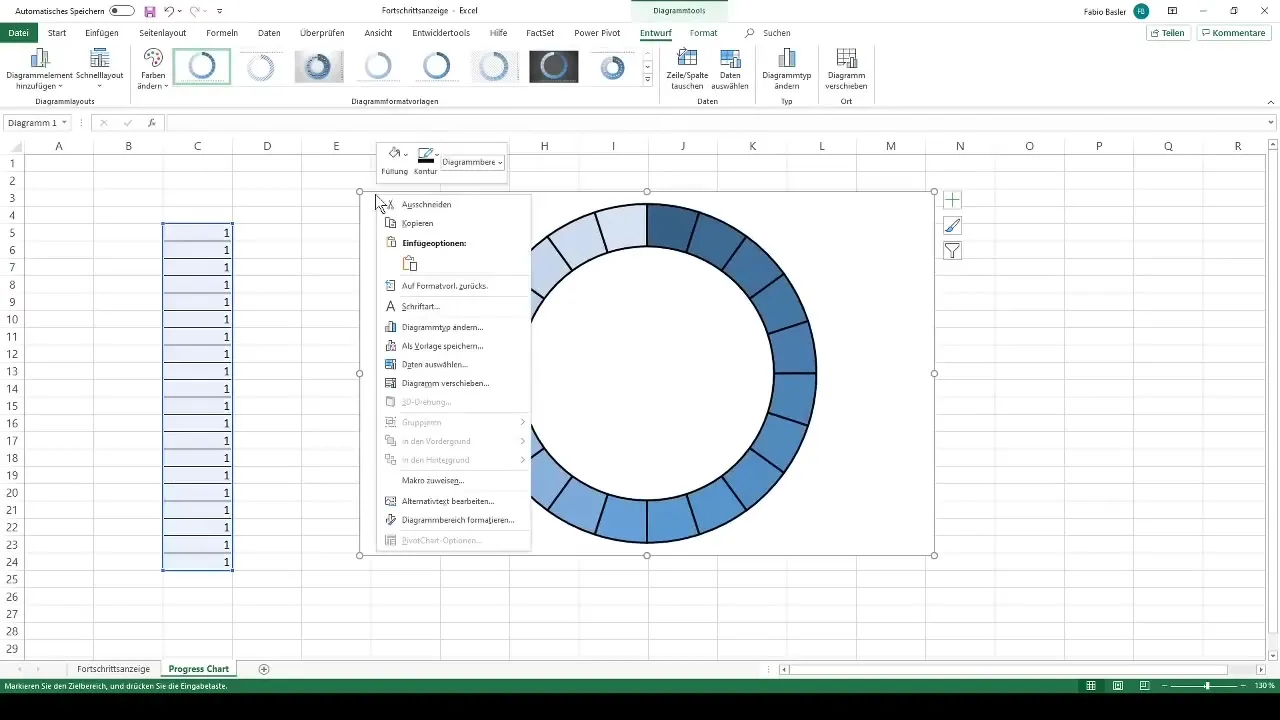Select the first chart style thumbnail
The width and height of the screenshot is (1280, 720).
click(x=201, y=67)
